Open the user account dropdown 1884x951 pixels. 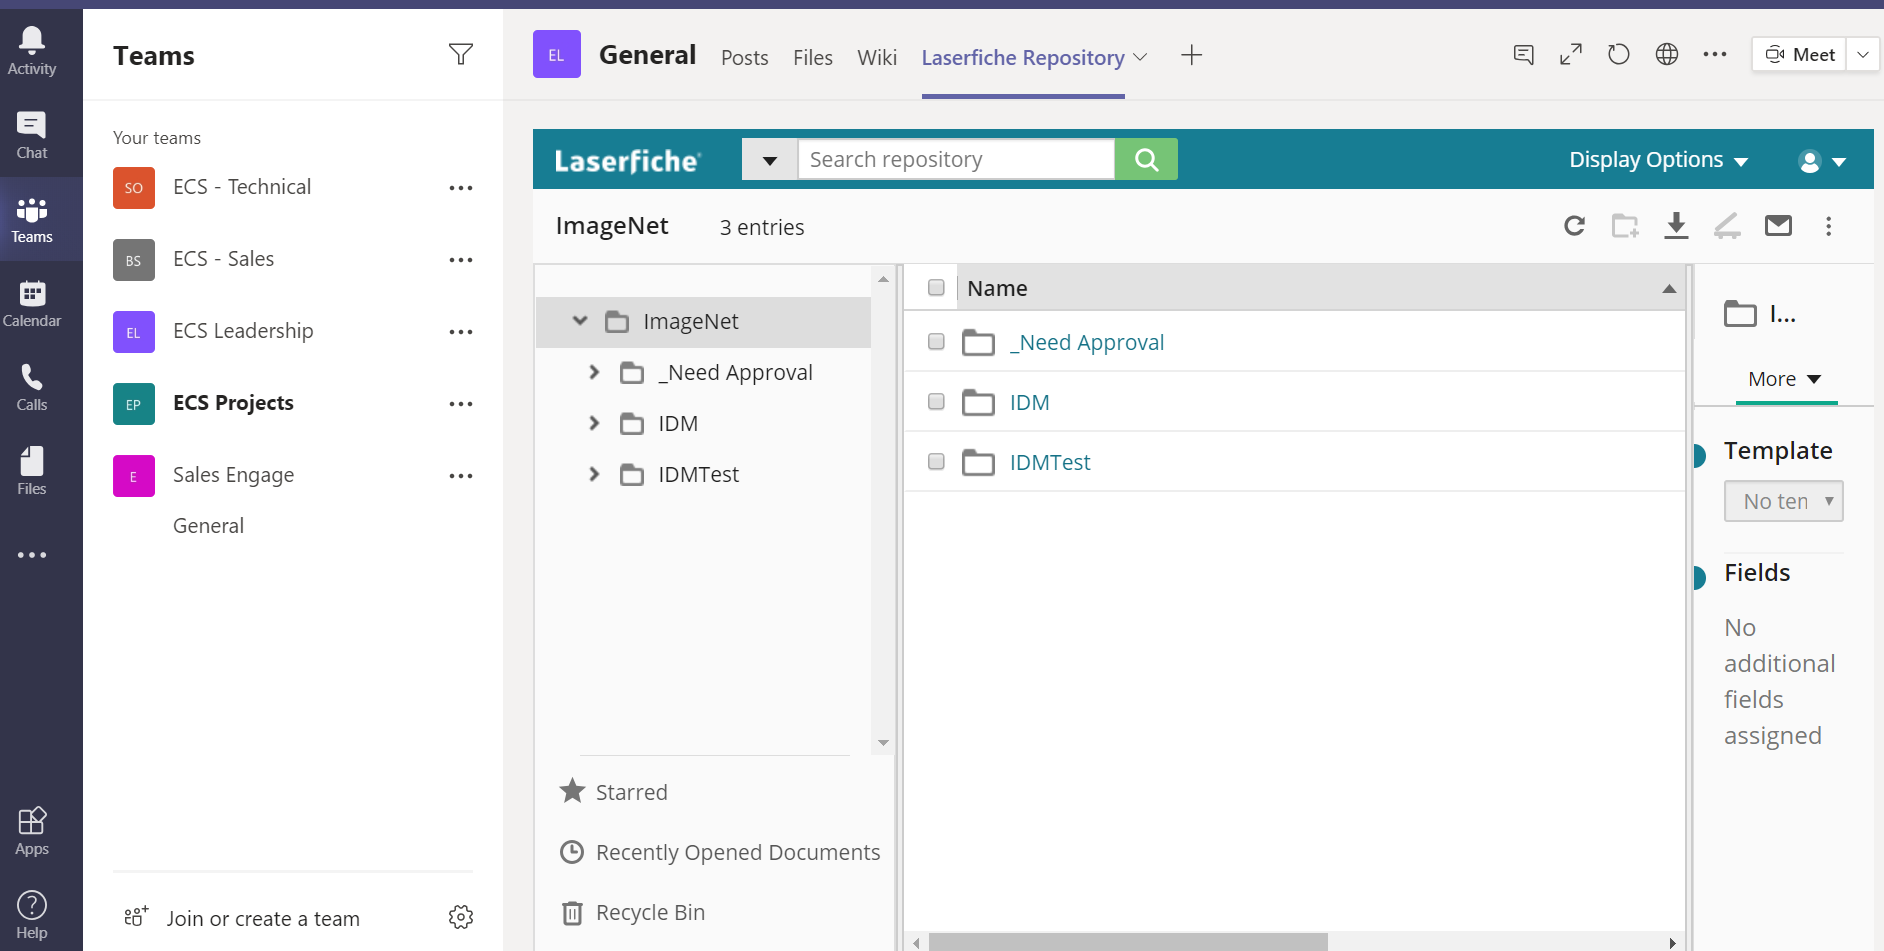point(1821,161)
